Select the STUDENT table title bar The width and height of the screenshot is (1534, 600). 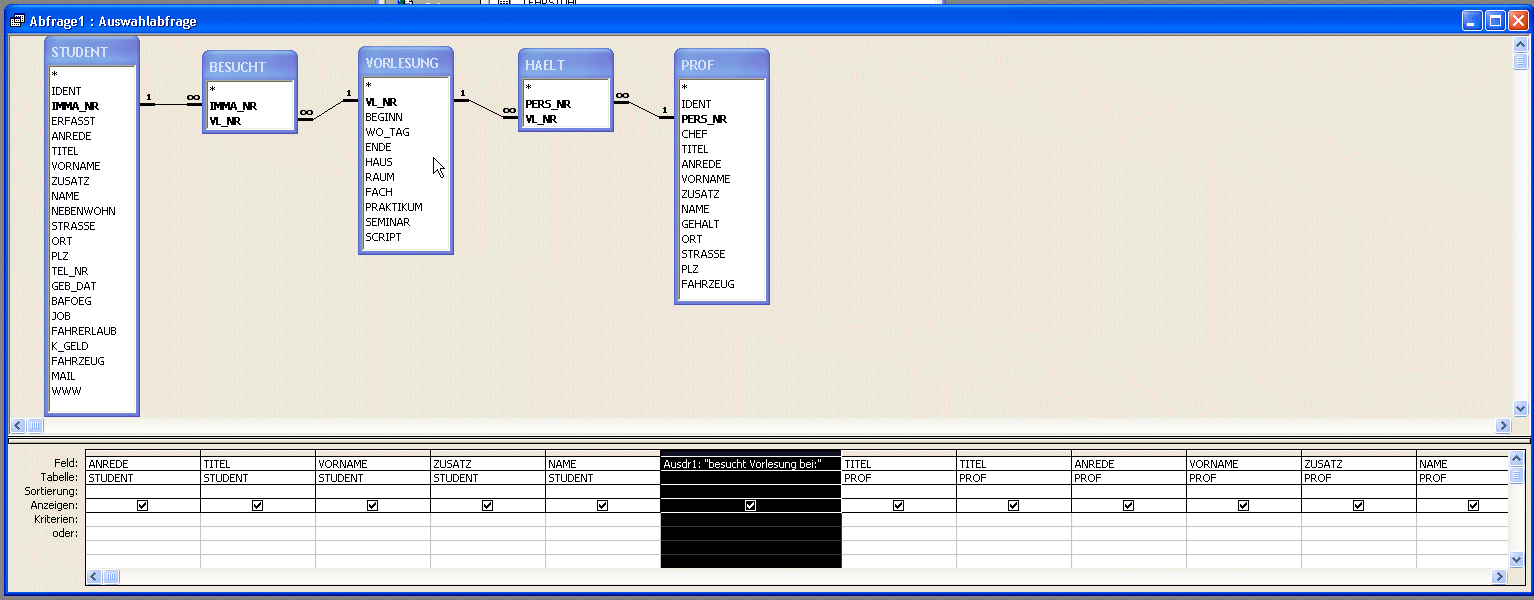tap(92, 52)
